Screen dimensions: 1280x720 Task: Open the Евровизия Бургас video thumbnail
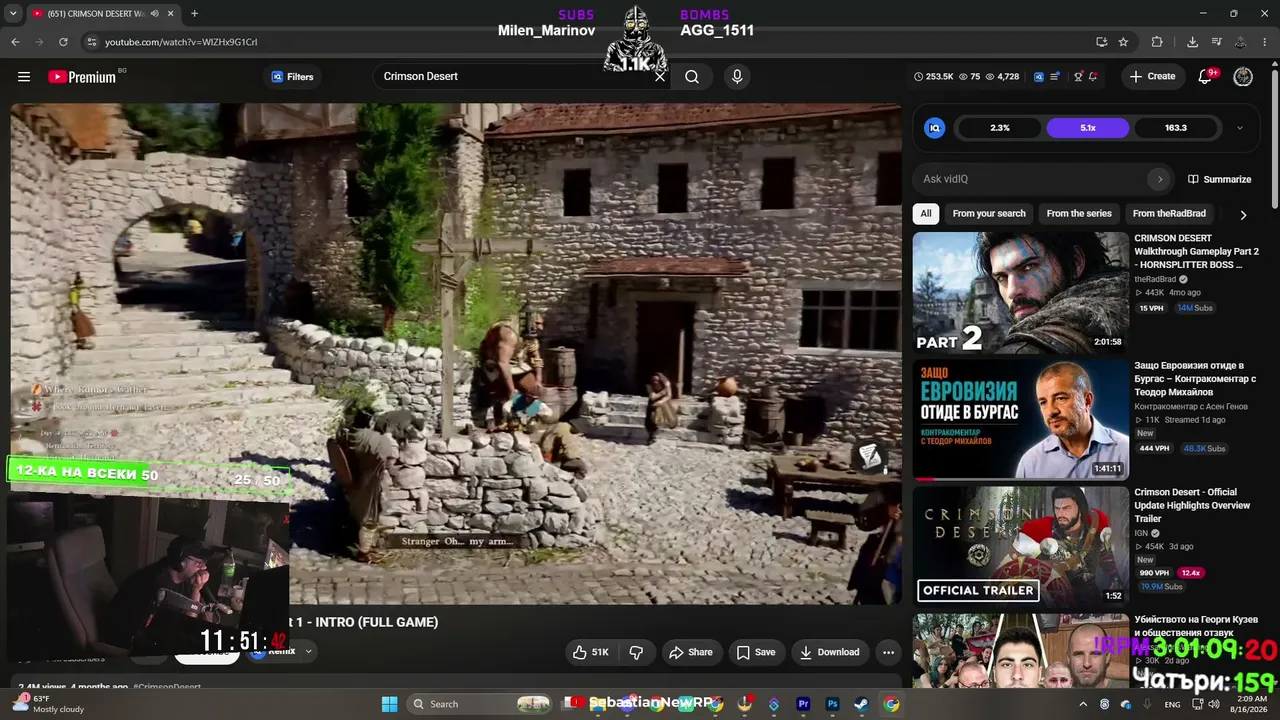click(x=1020, y=420)
